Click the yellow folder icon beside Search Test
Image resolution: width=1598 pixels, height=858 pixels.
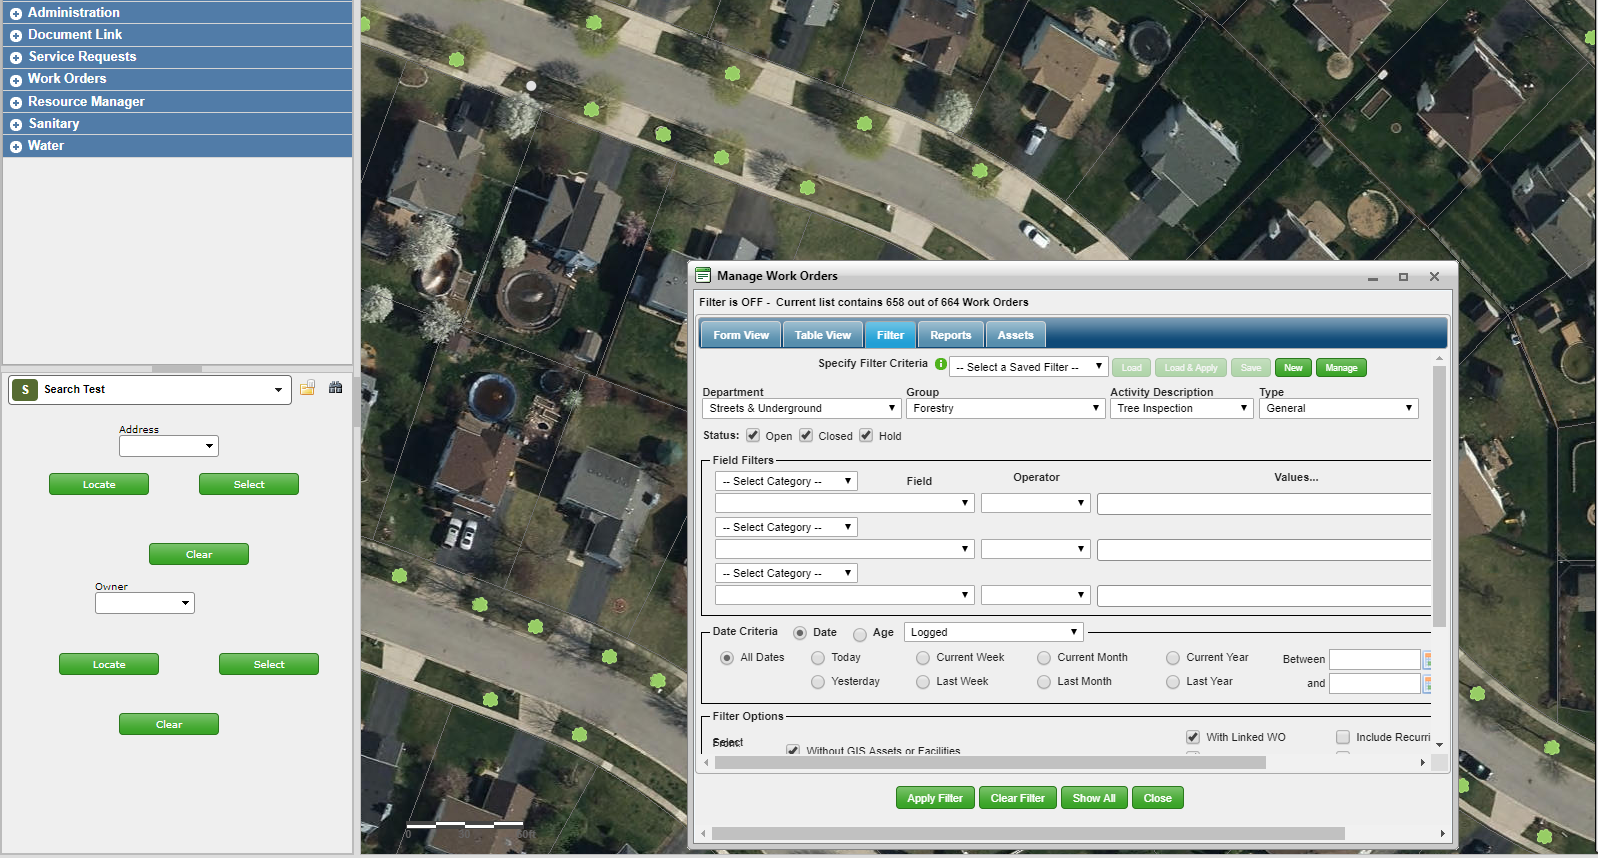(307, 388)
